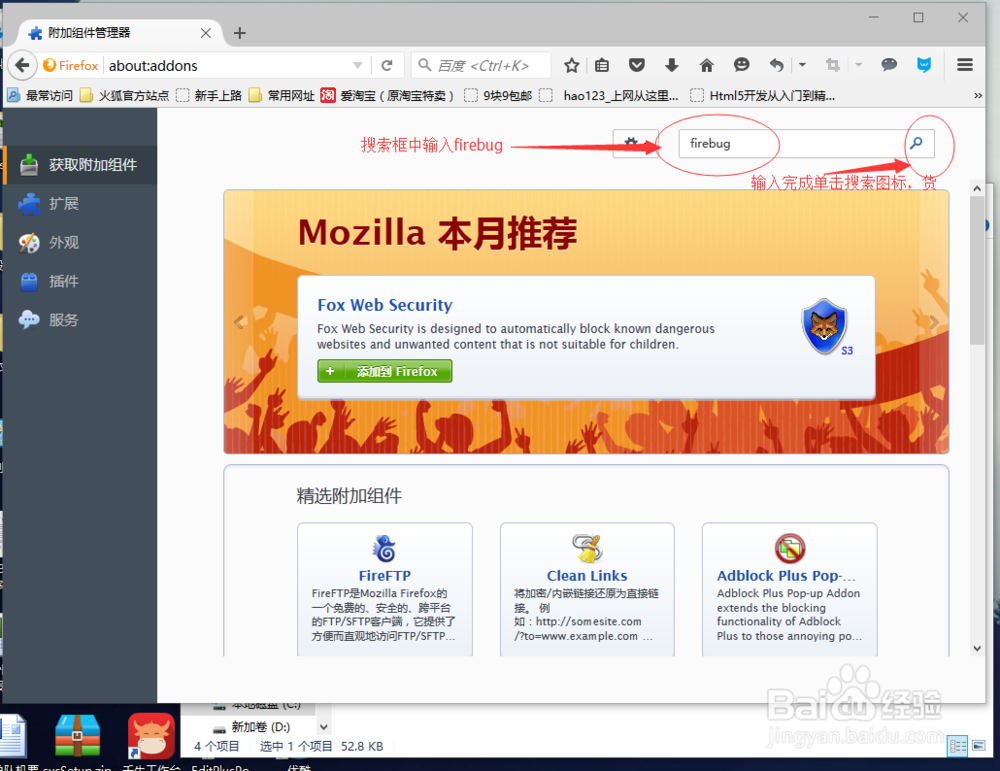Open the 新手上路 bookmark
1000x771 pixels.
[x=209, y=96]
